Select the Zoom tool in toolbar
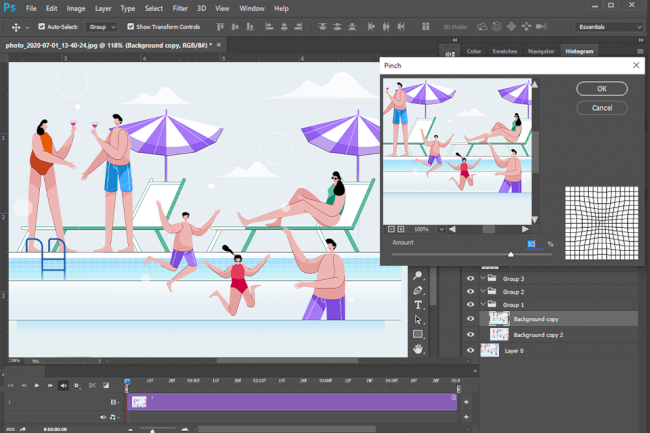Viewport: 650px width, 433px height. tap(418, 275)
